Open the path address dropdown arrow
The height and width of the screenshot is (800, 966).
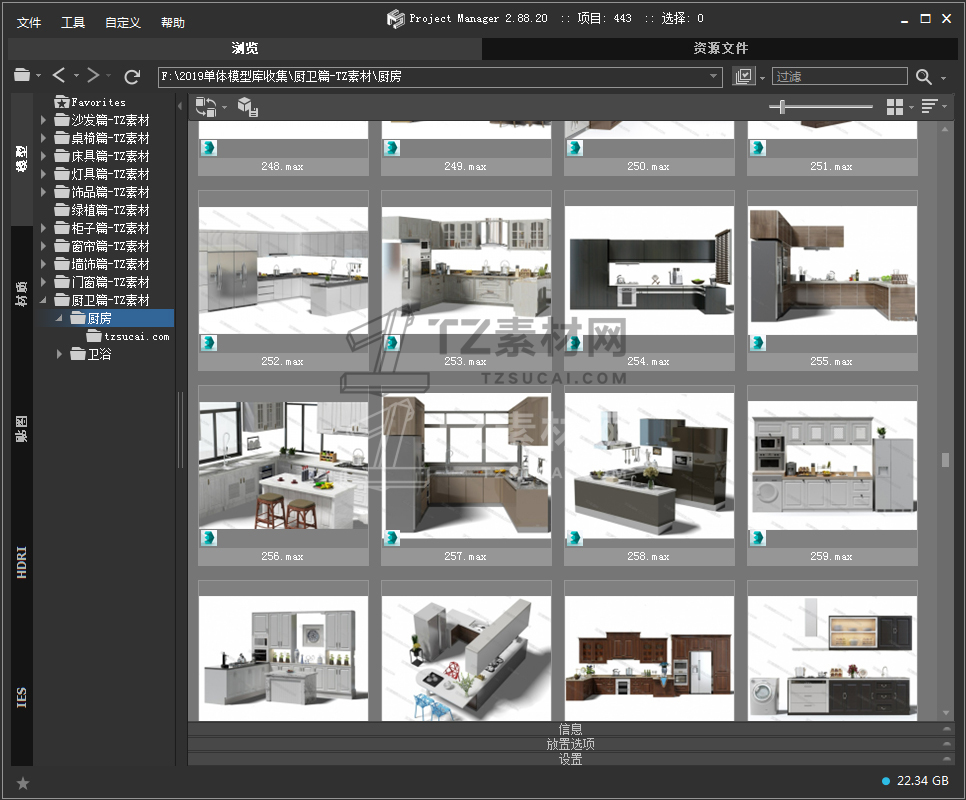tap(714, 76)
